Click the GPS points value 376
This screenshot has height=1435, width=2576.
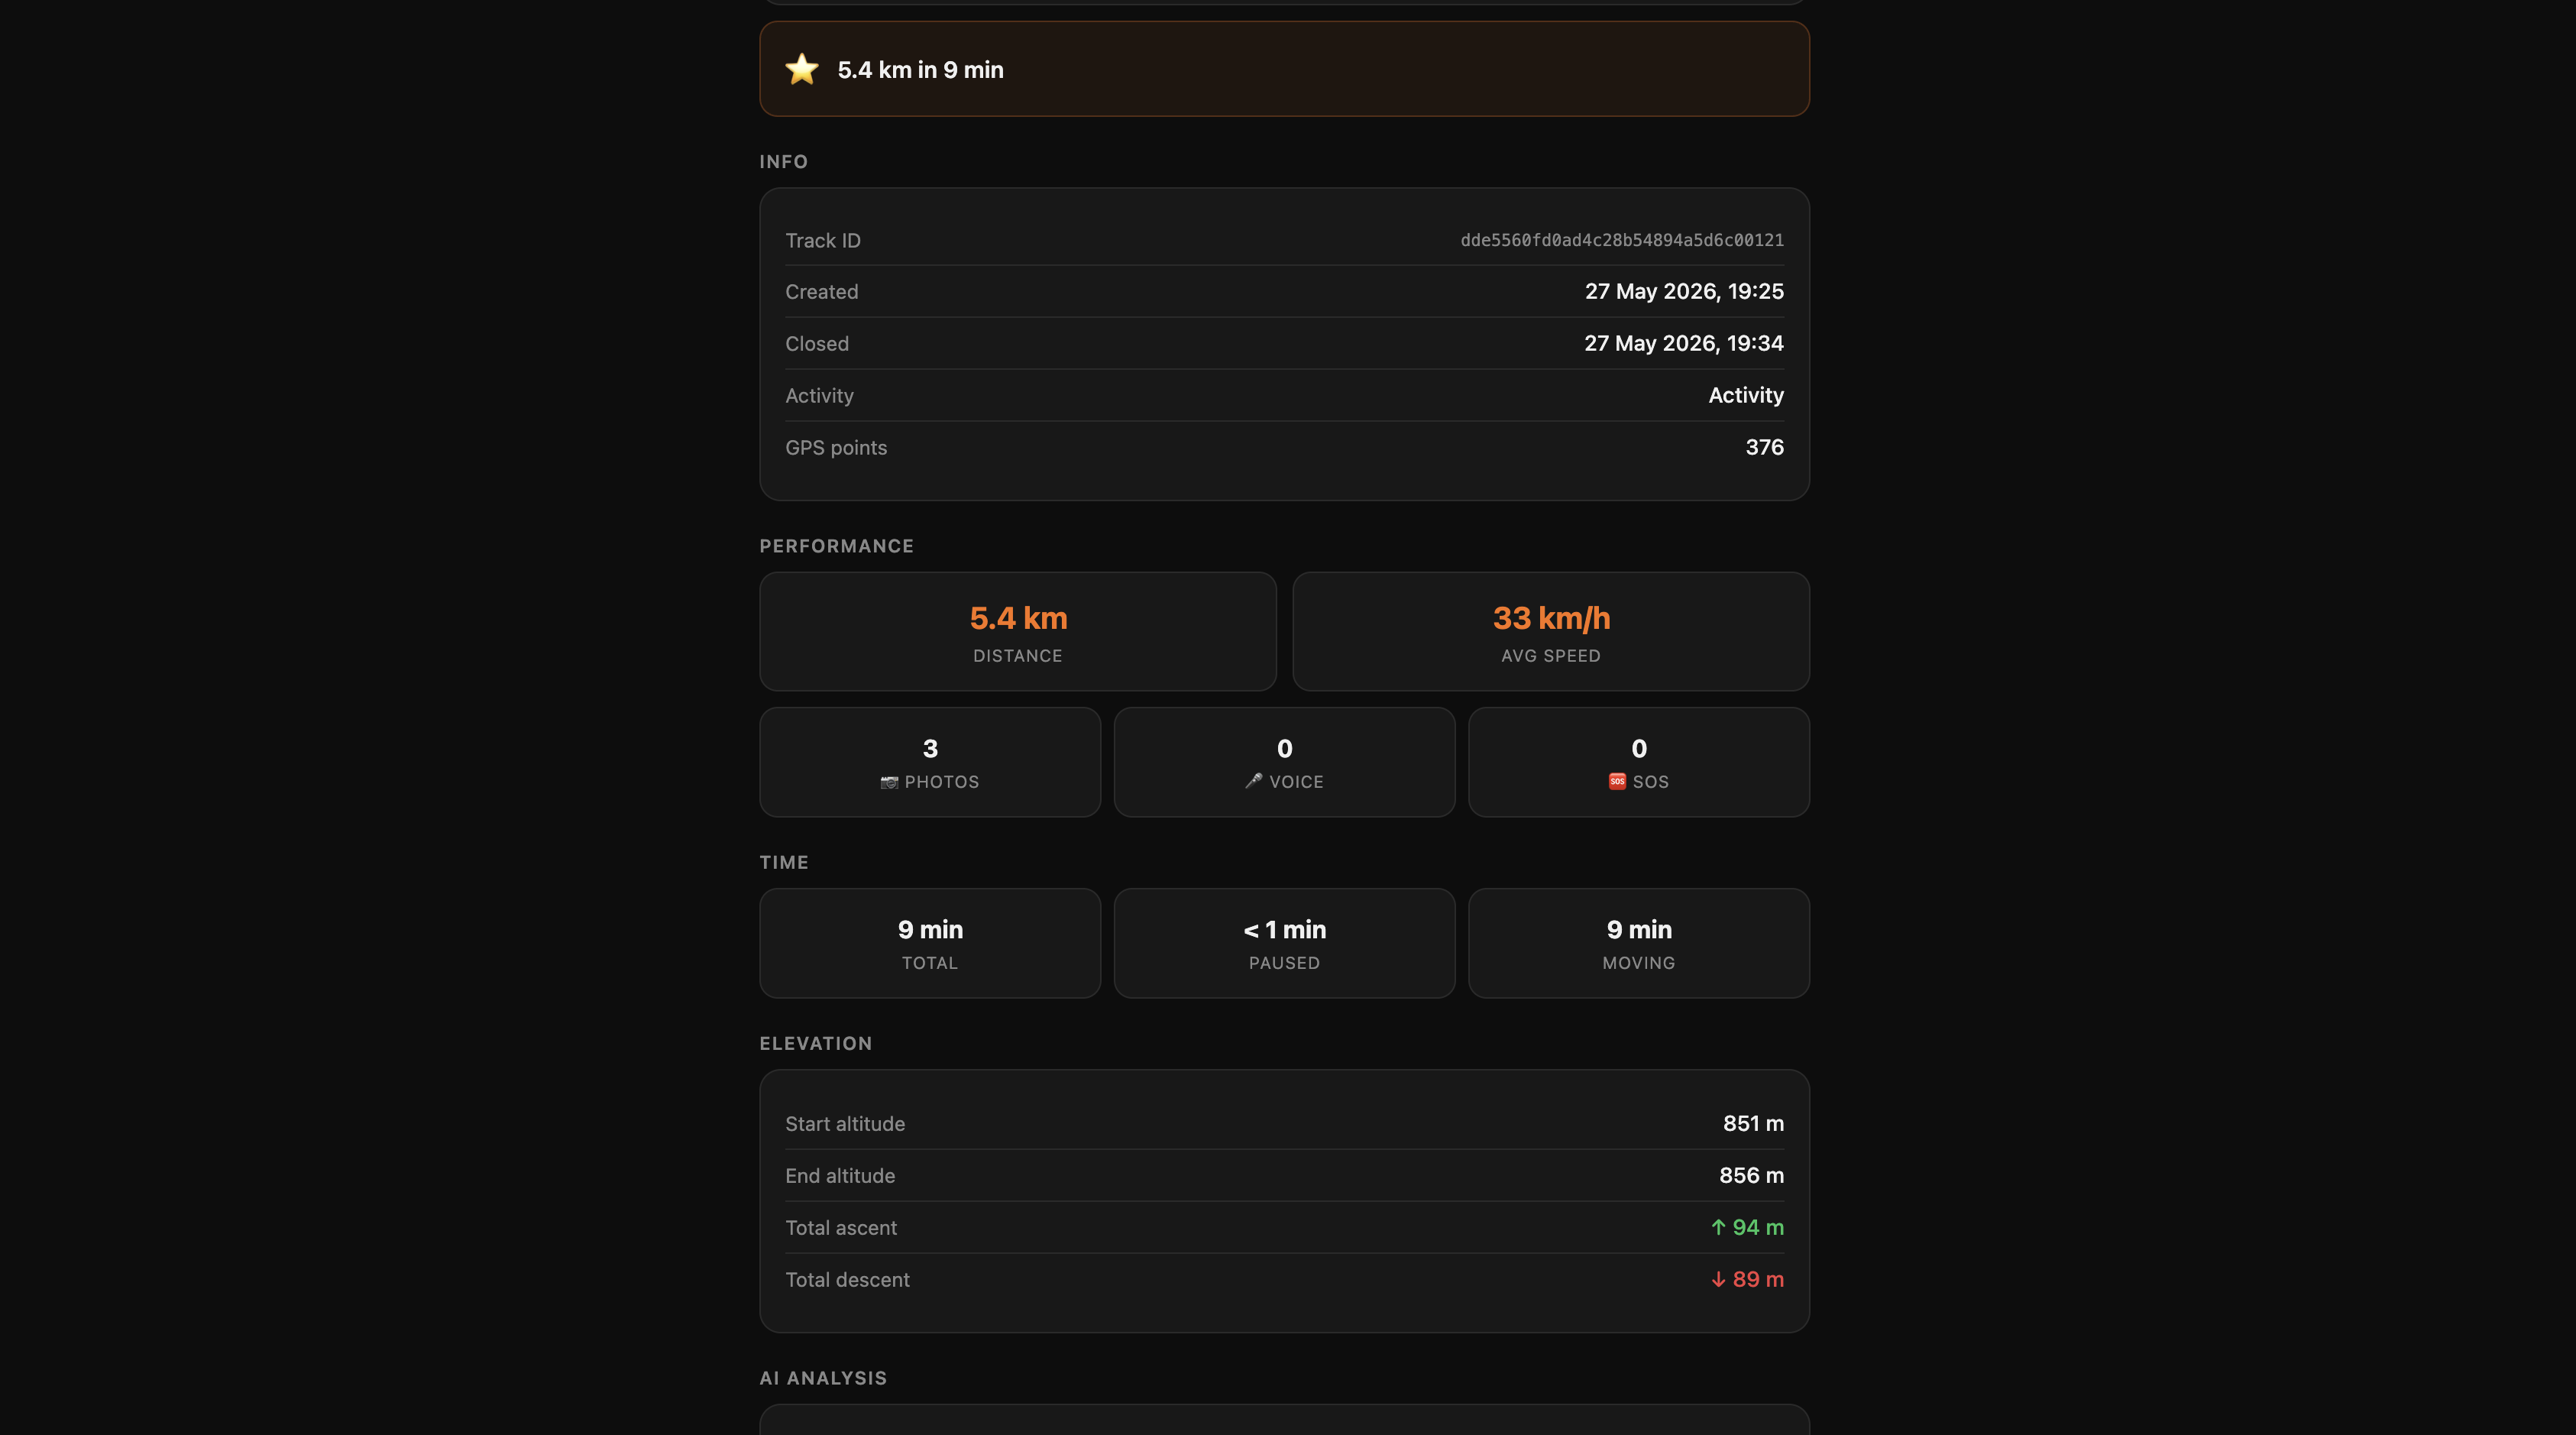point(1765,447)
